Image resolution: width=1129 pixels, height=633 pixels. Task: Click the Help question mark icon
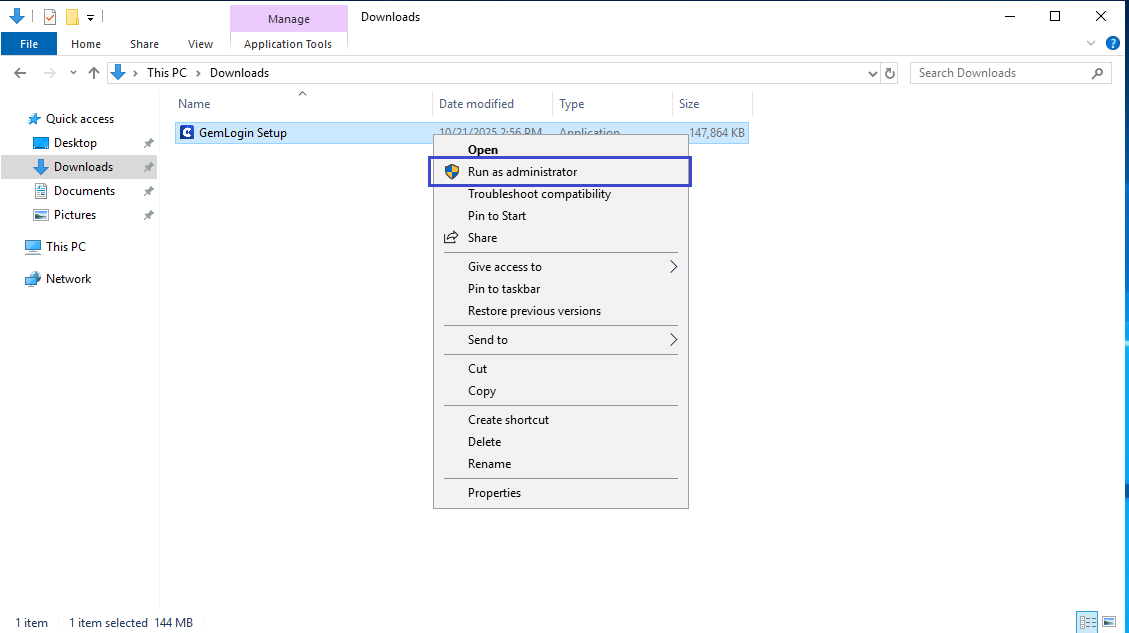coord(1112,44)
